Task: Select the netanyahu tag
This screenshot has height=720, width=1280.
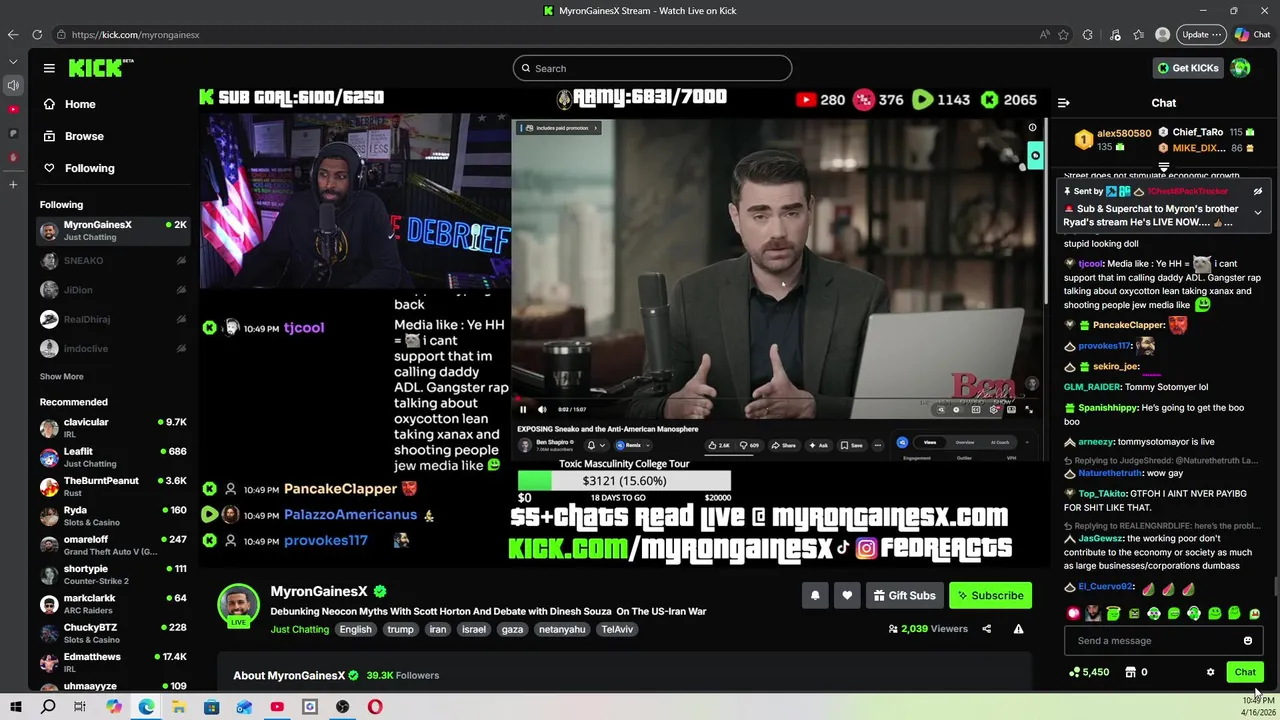Action: [561, 629]
